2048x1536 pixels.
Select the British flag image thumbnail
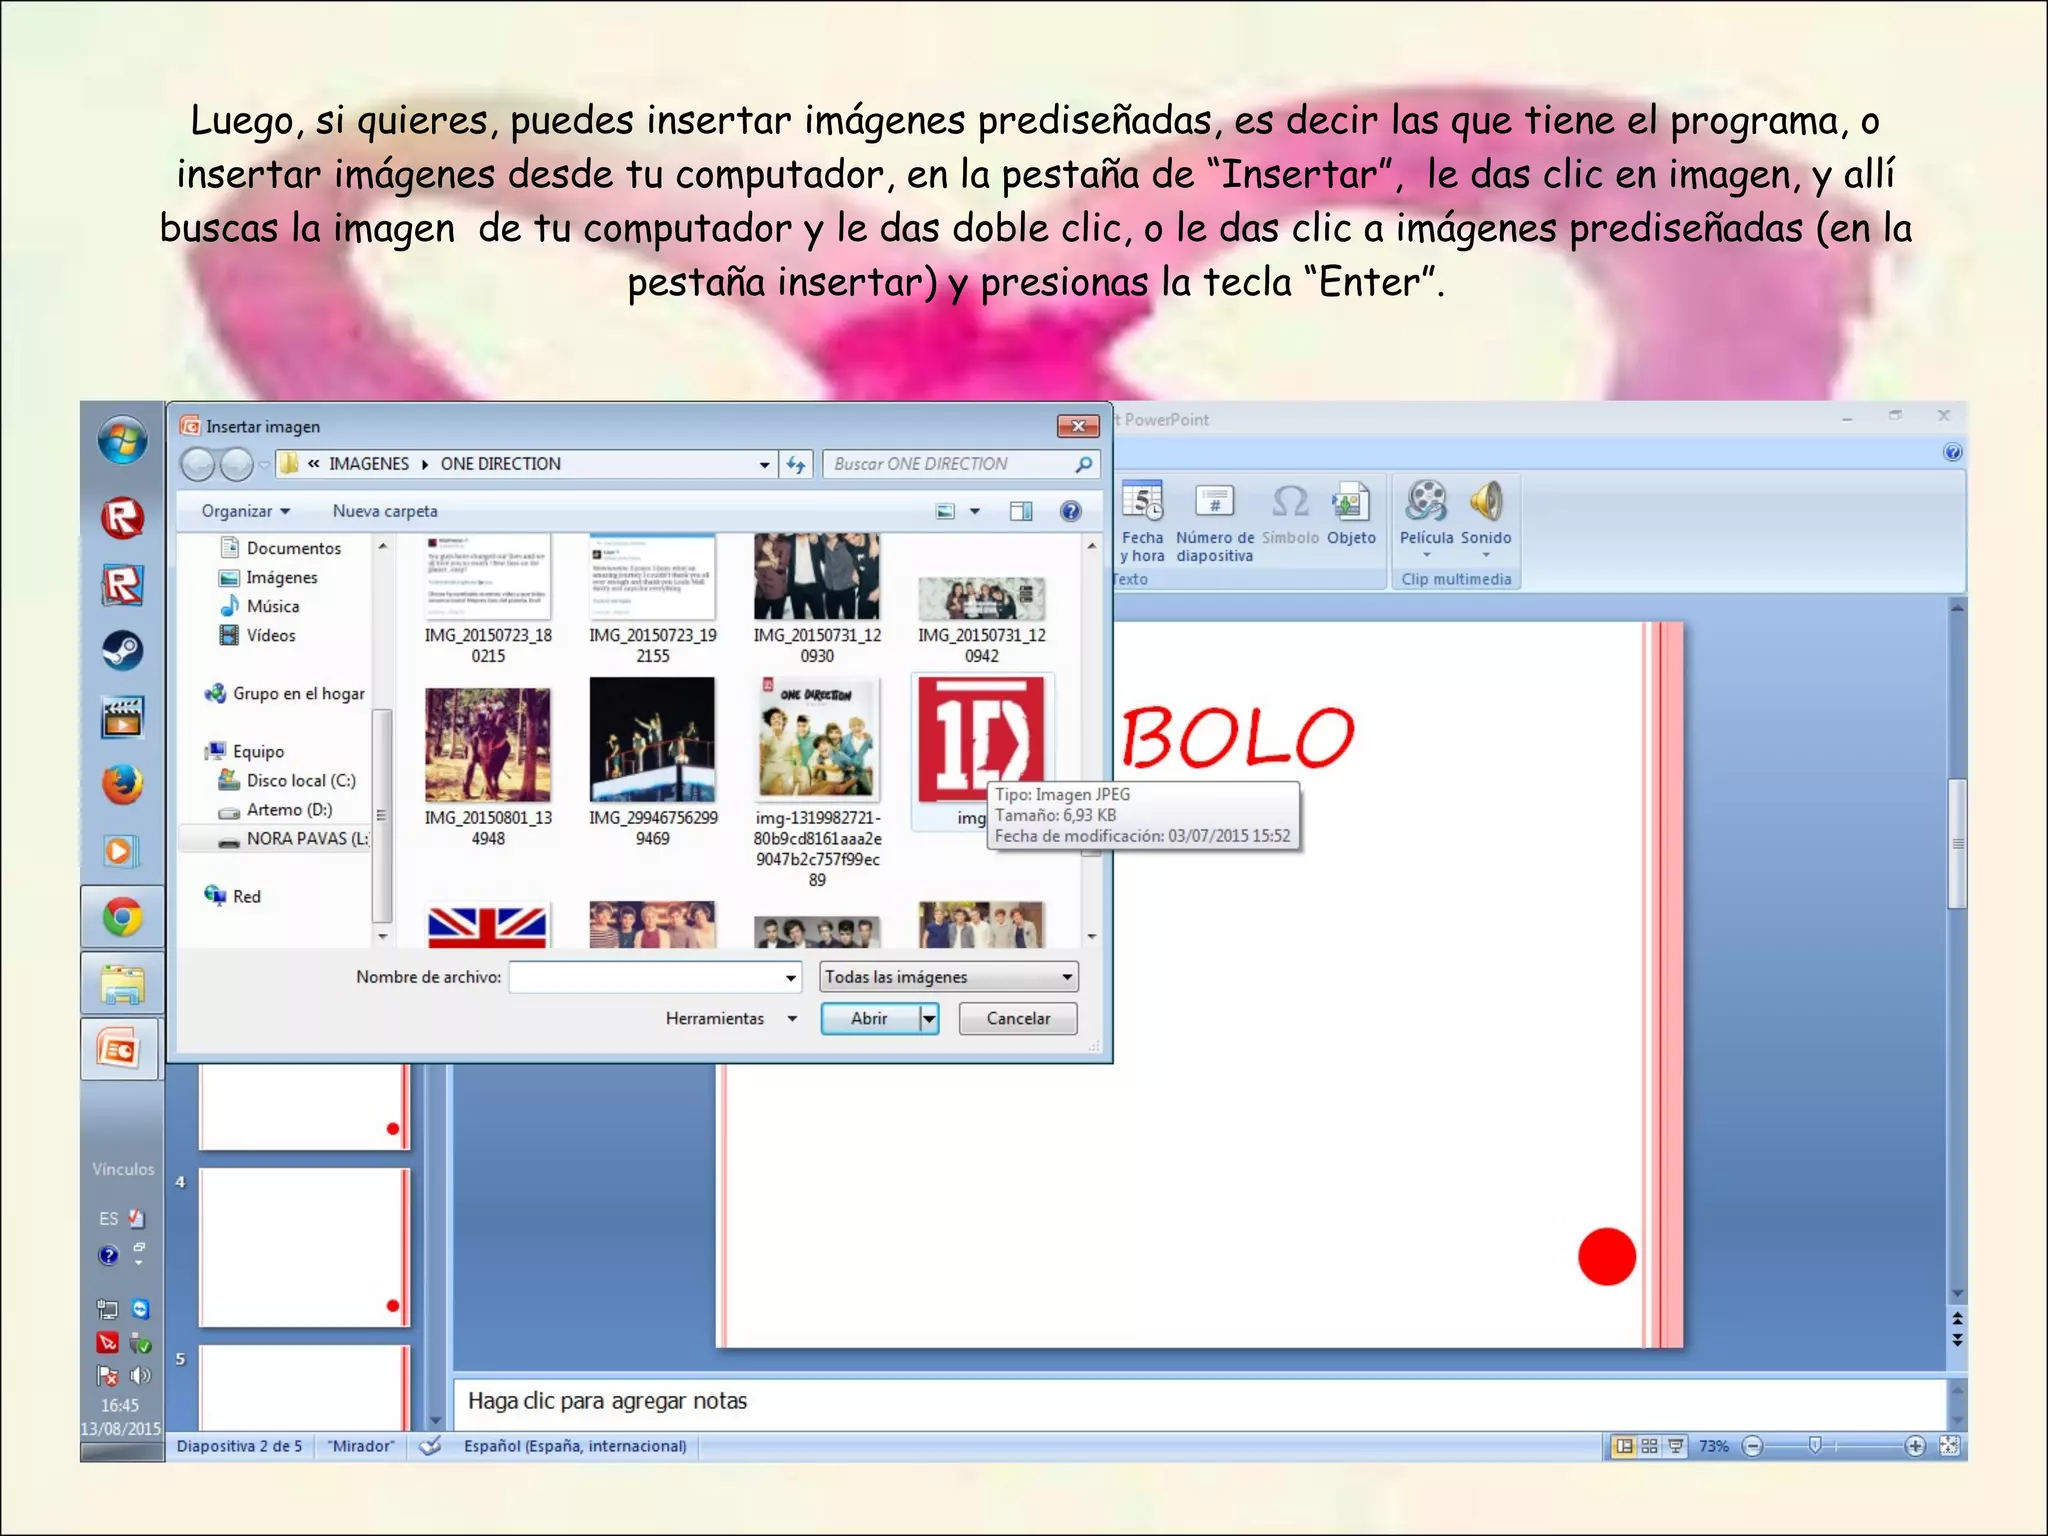pos(488,926)
